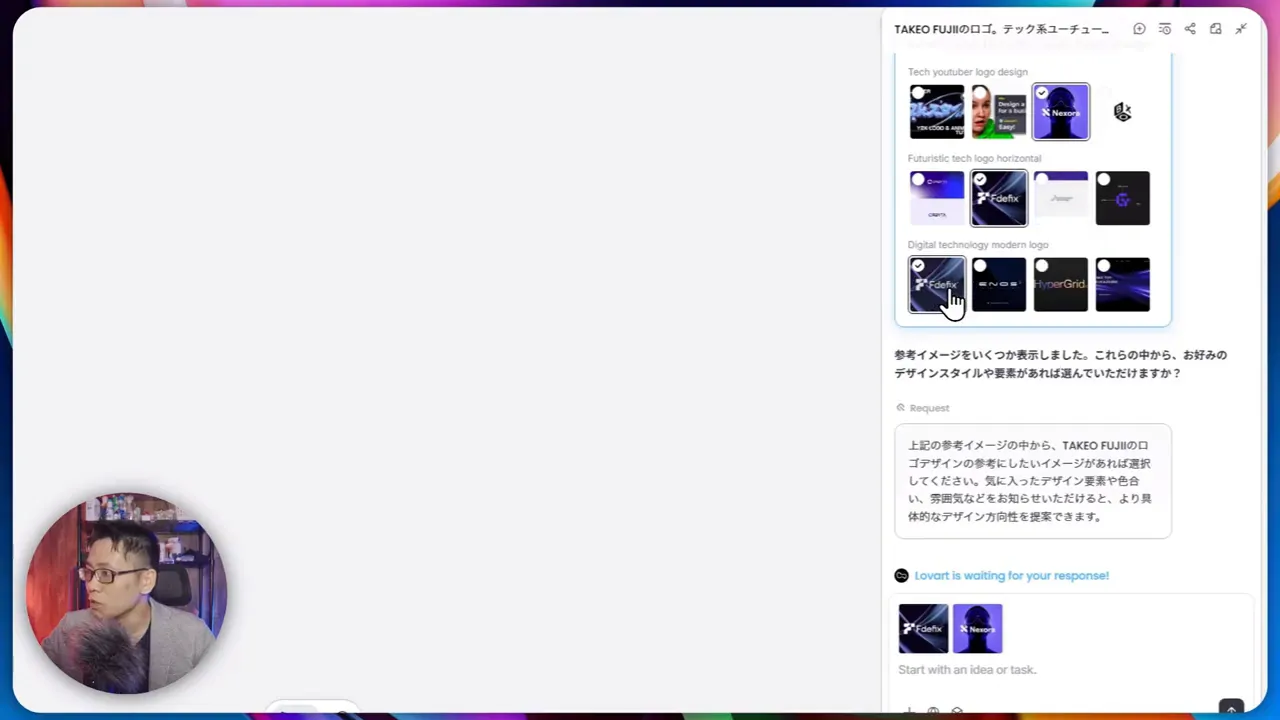This screenshot has width=1280, height=720.
Task: Check the graffiti thumbnail in Tech youtuber row
Action: [x=918, y=93]
